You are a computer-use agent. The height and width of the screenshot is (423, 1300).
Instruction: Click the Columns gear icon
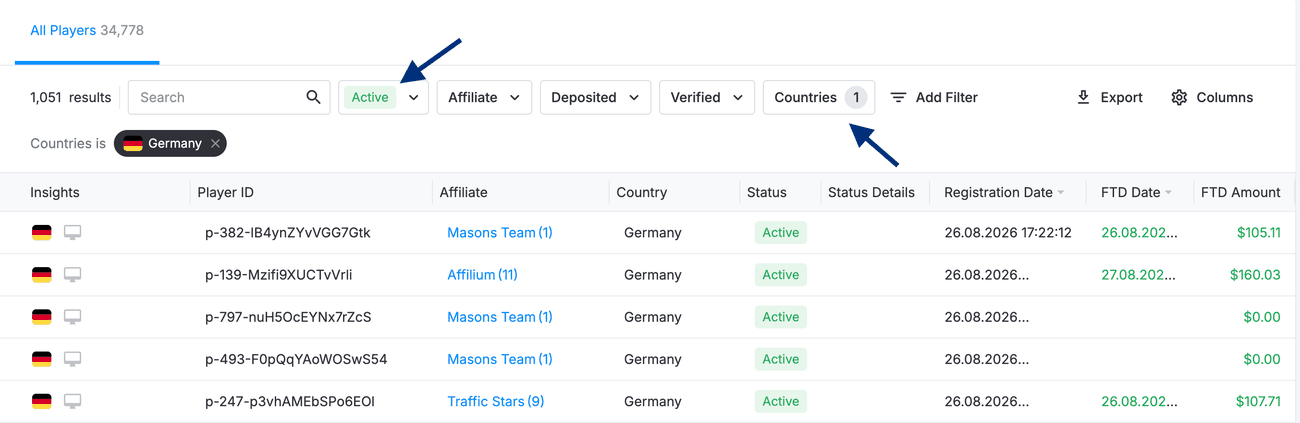(1179, 97)
